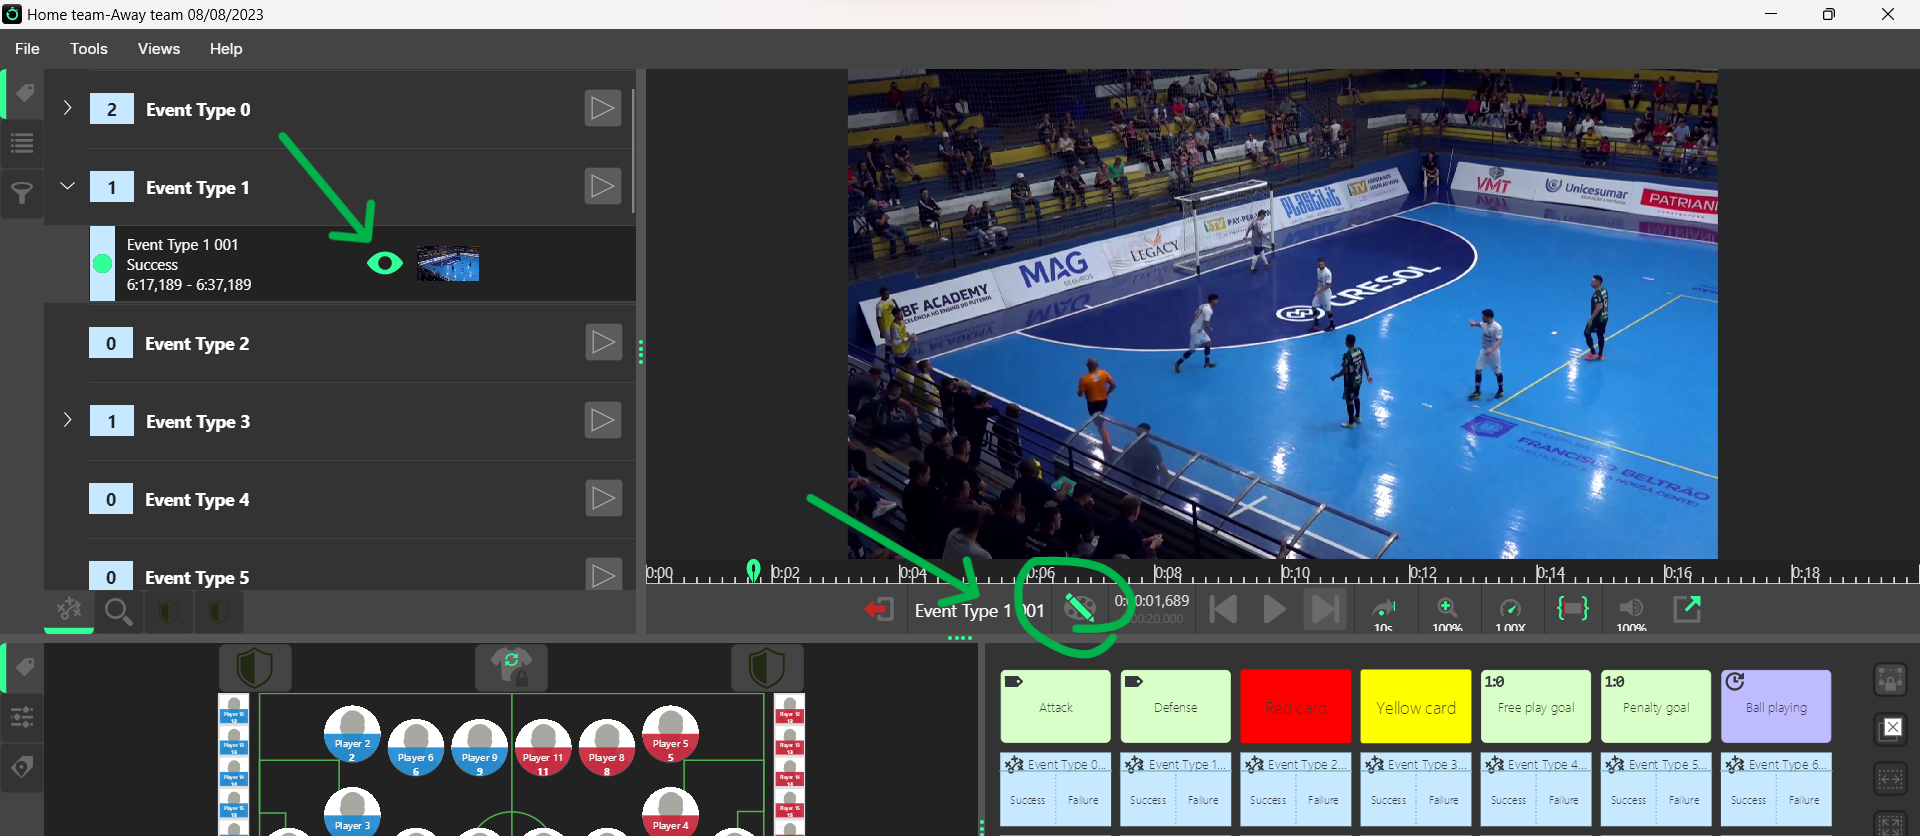1920x836 pixels.
Task: Click the Event Type 2 dashboard header
Action: coord(1296,765)
